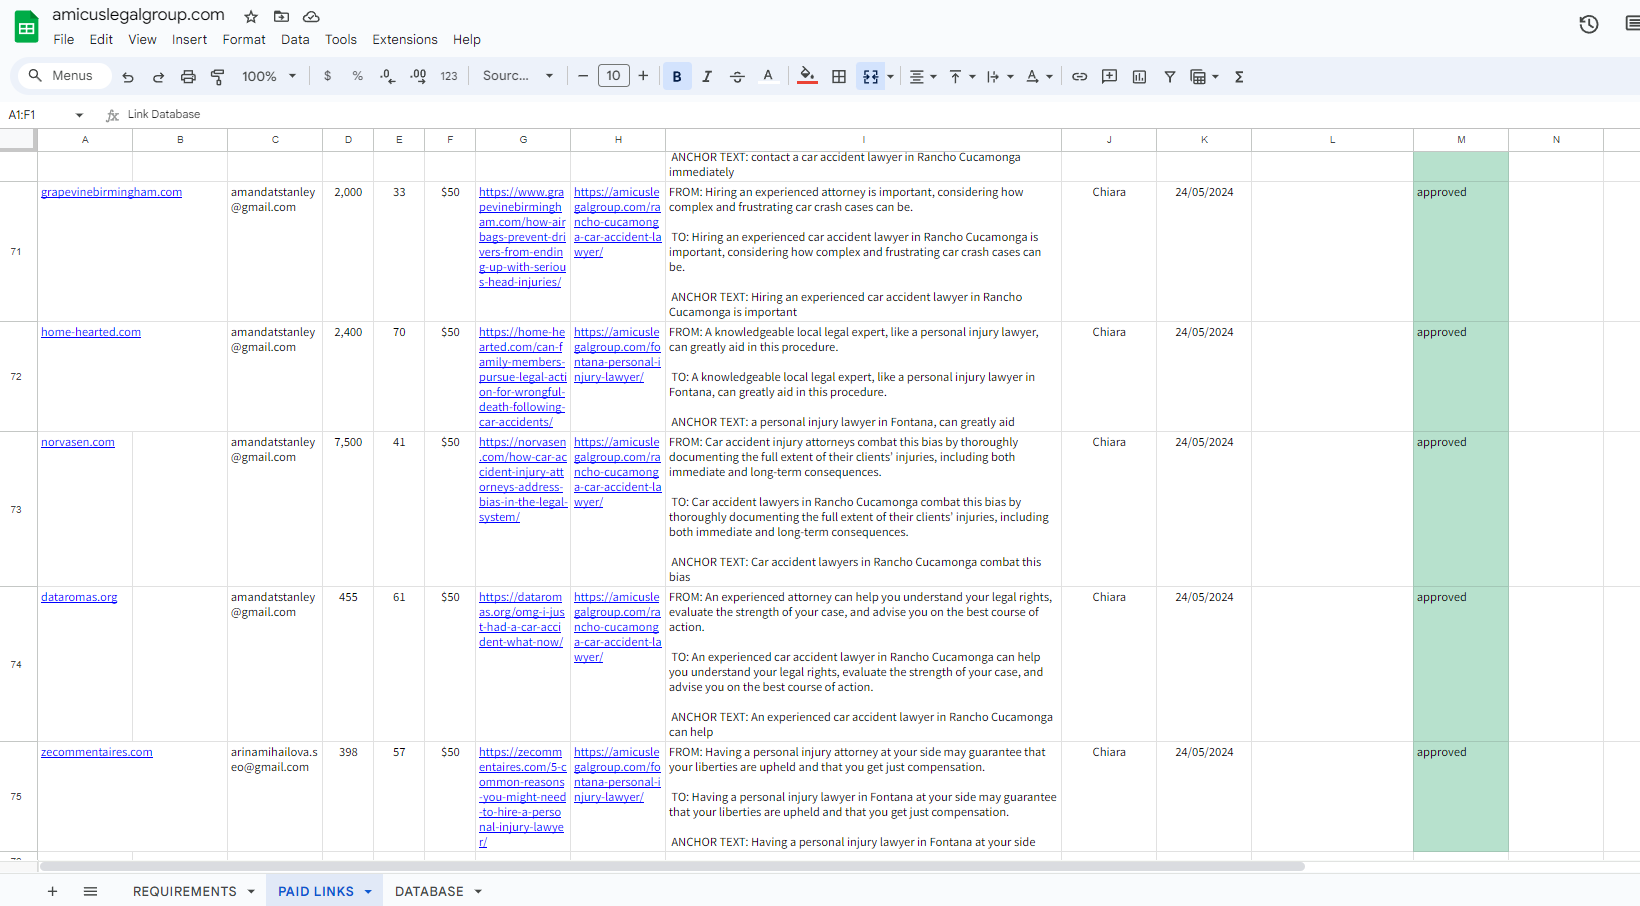Select column M header
Image resolution: width=1640 pixels, height=906 pixels.
(1461, 140)
